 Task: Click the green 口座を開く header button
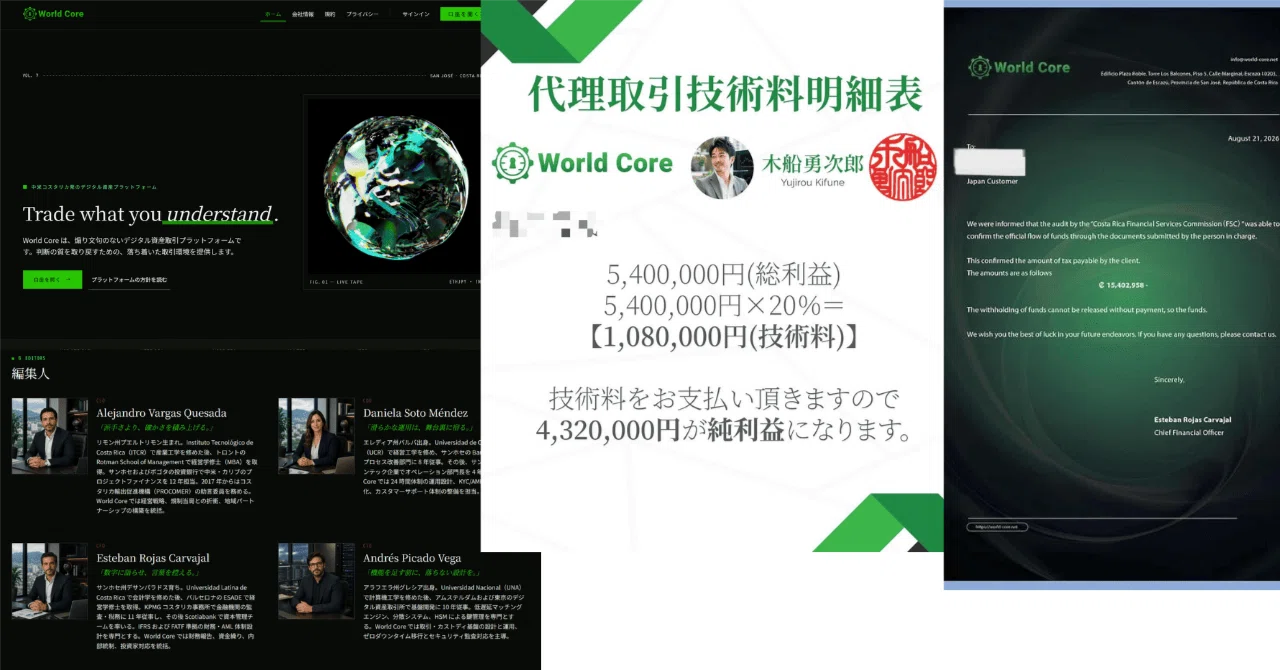pyautogui.click(x=460, y=15)
